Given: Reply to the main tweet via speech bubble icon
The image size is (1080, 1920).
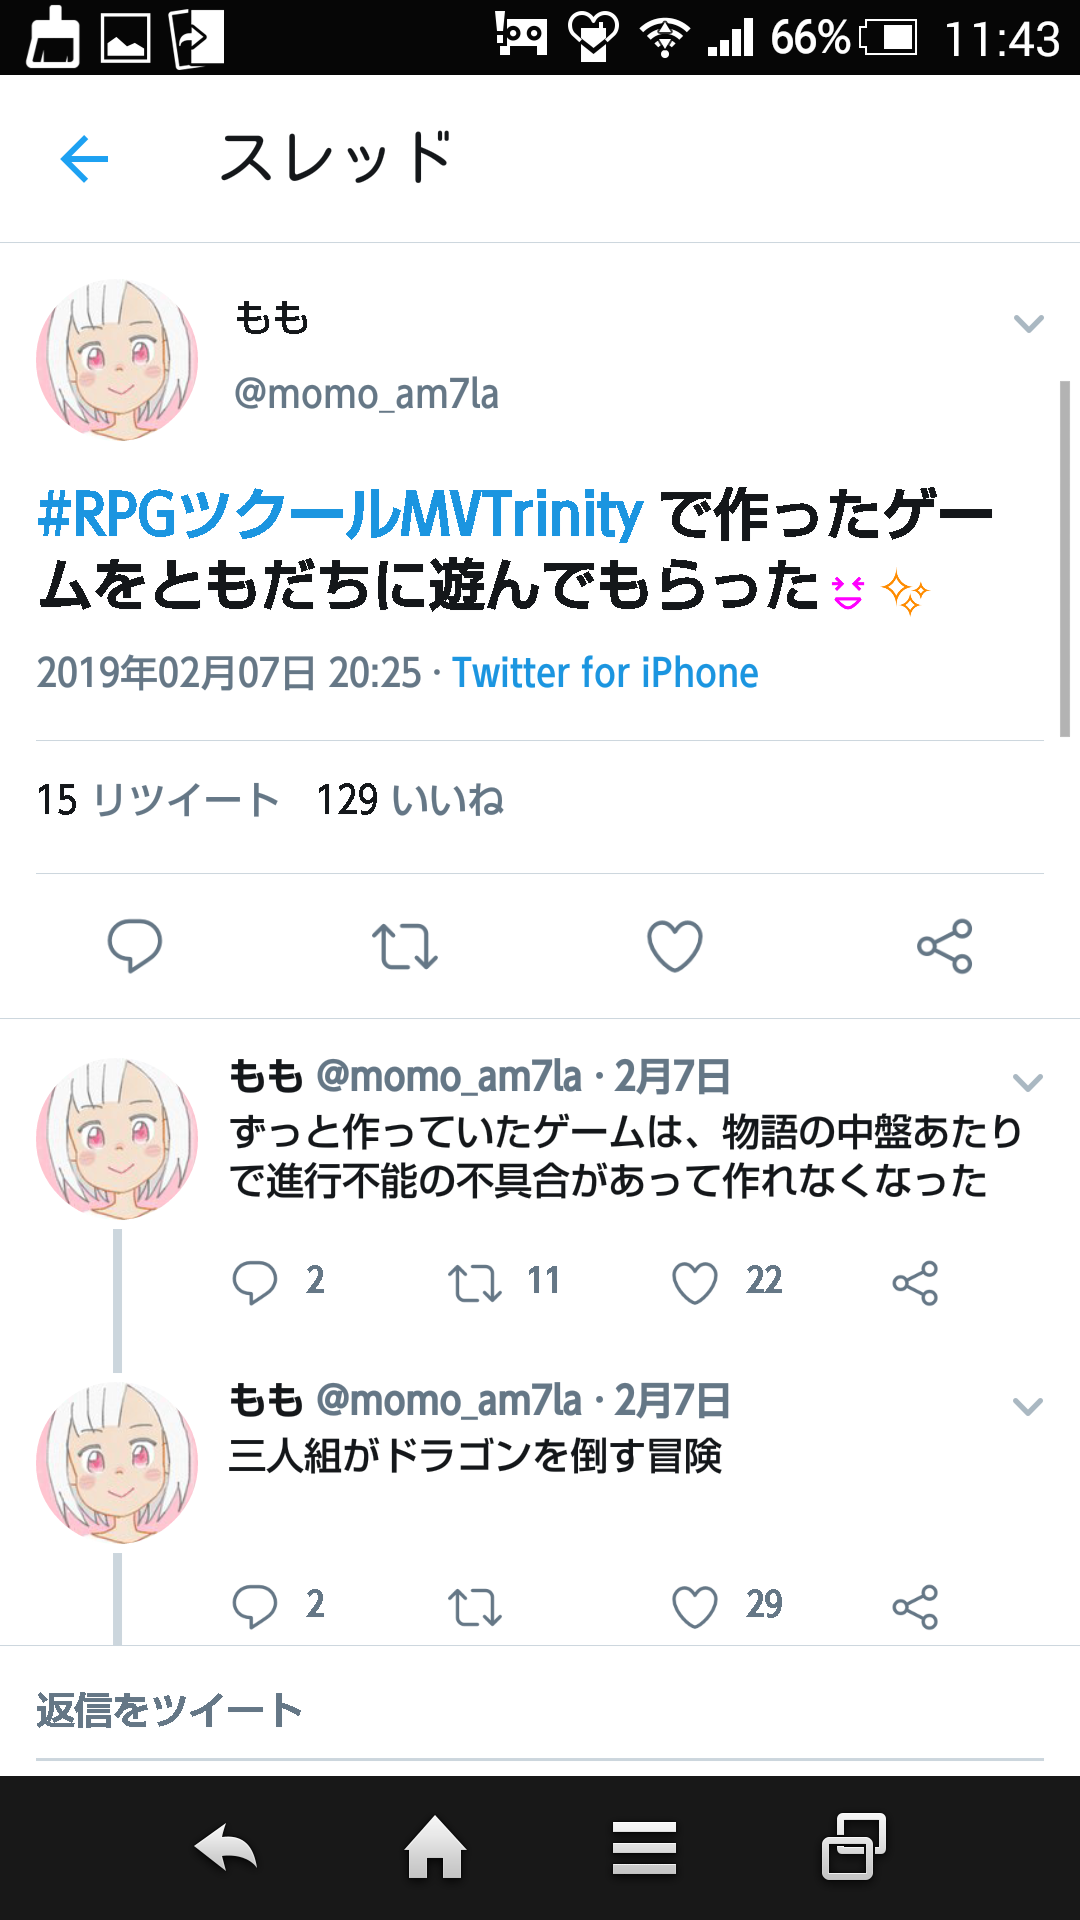Looking at the screenshot, I should pos(135,945).
